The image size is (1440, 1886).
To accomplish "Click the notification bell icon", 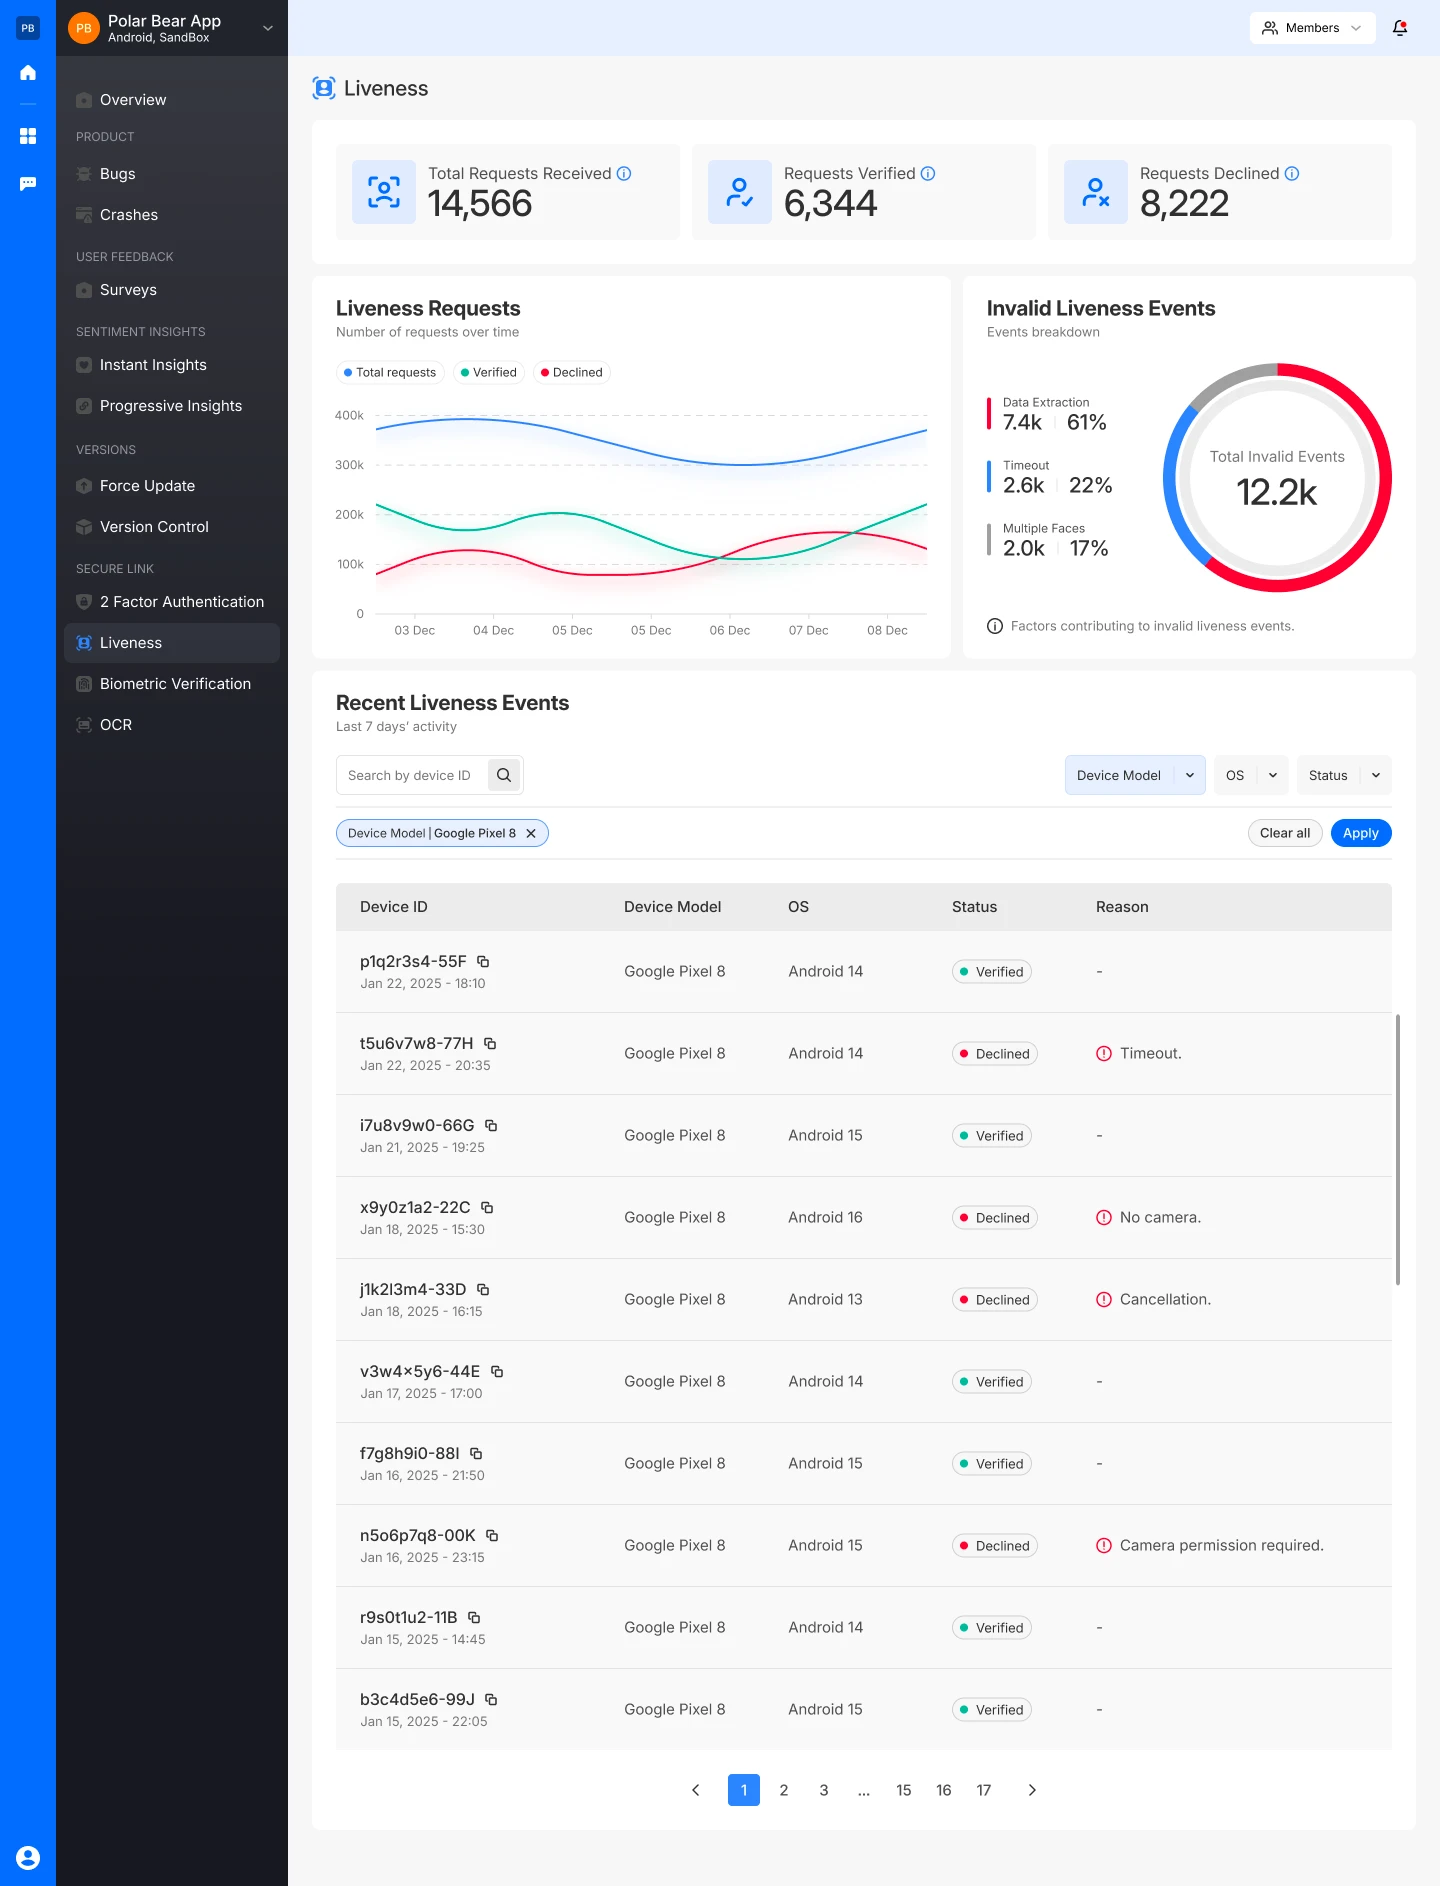I will 1400,28.
